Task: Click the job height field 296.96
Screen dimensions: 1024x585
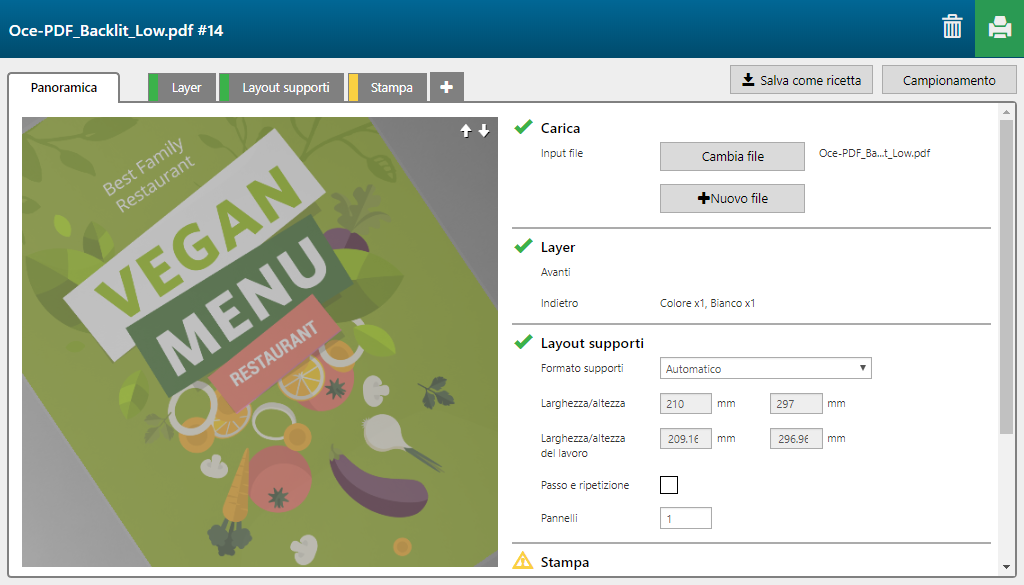Action: (x=796, y=439)
